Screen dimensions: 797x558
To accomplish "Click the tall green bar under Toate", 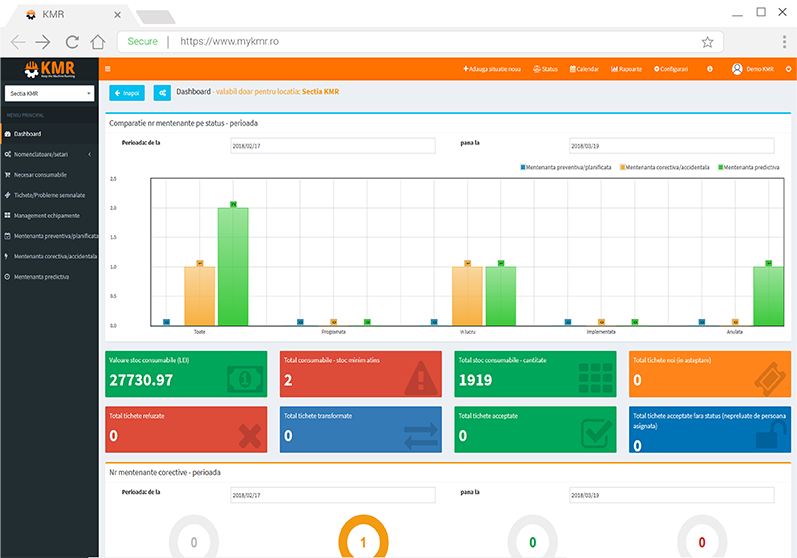I will click(233, 266).
